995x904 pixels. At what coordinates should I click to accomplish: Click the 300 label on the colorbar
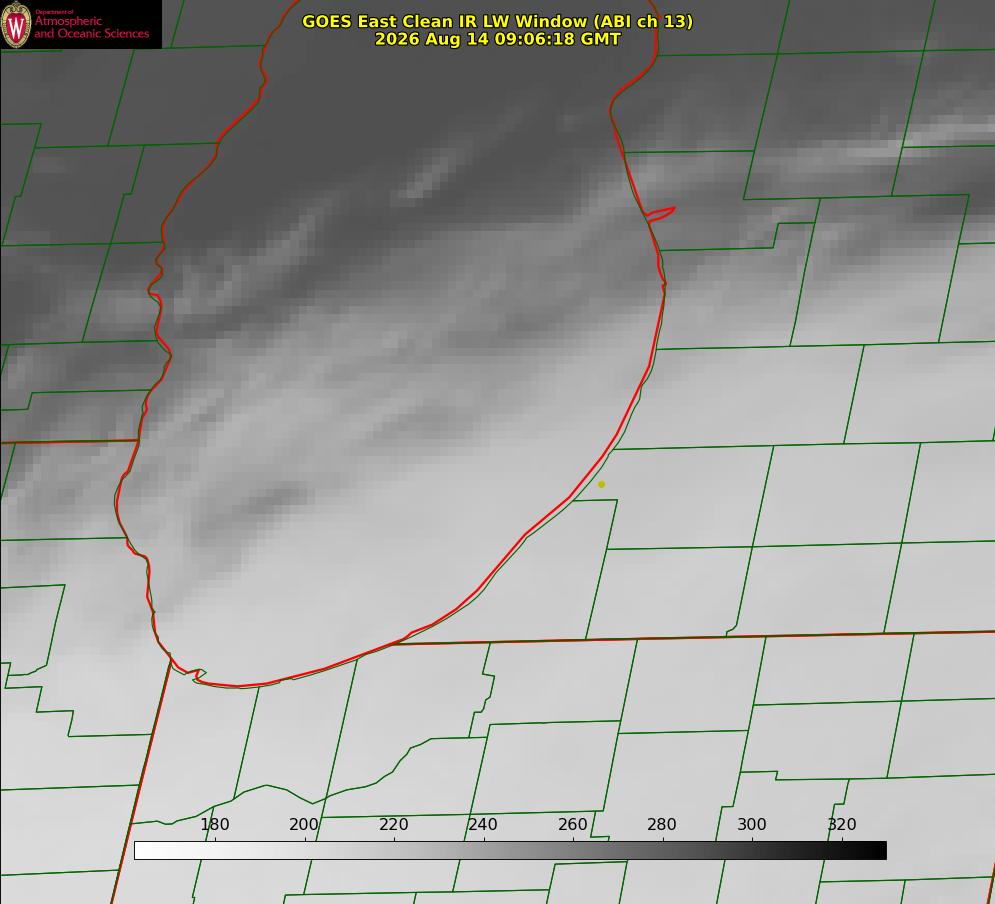[751, 824]
